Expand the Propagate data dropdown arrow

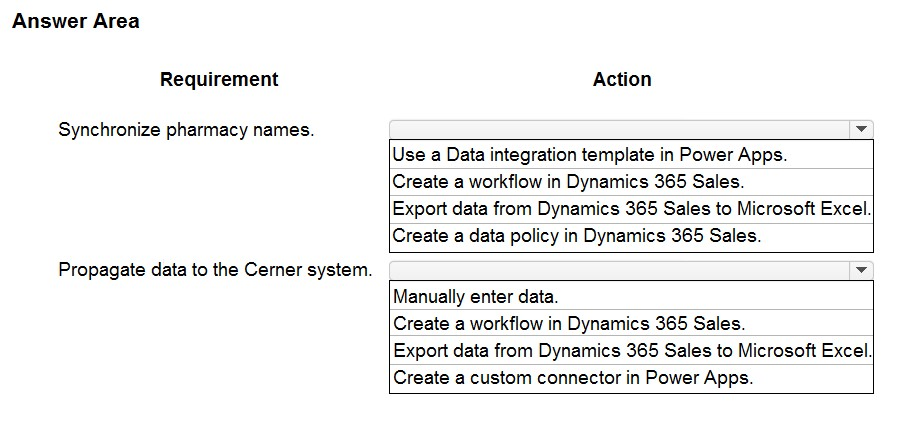pyautogui.click(x=860, y=271)
